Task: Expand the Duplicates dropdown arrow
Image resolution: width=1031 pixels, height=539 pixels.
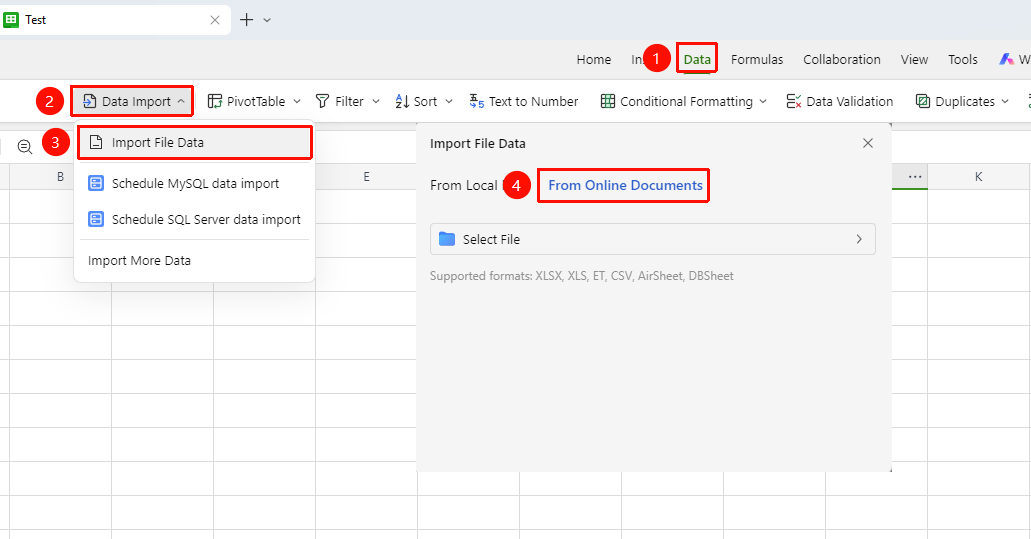Action: pos(1005,101)
